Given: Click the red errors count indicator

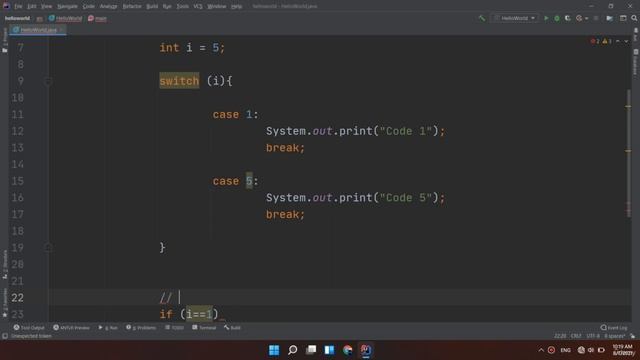Looking at the screenshot, I should [x=595, y=41].
